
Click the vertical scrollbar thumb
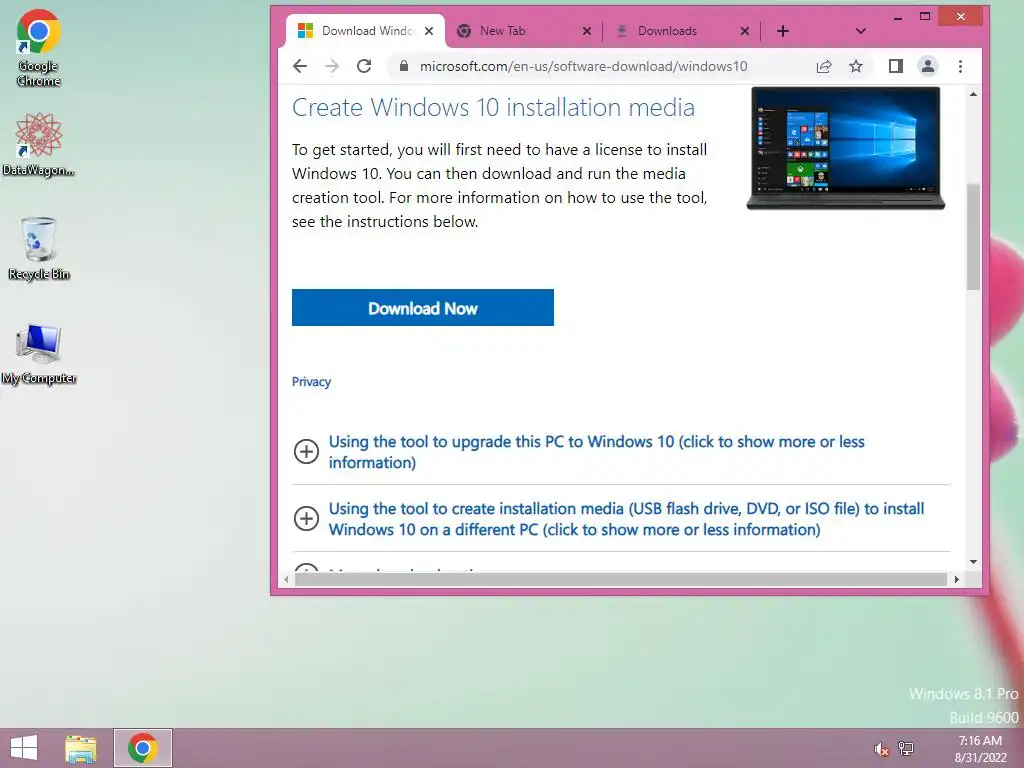click(x=973, y=236)
